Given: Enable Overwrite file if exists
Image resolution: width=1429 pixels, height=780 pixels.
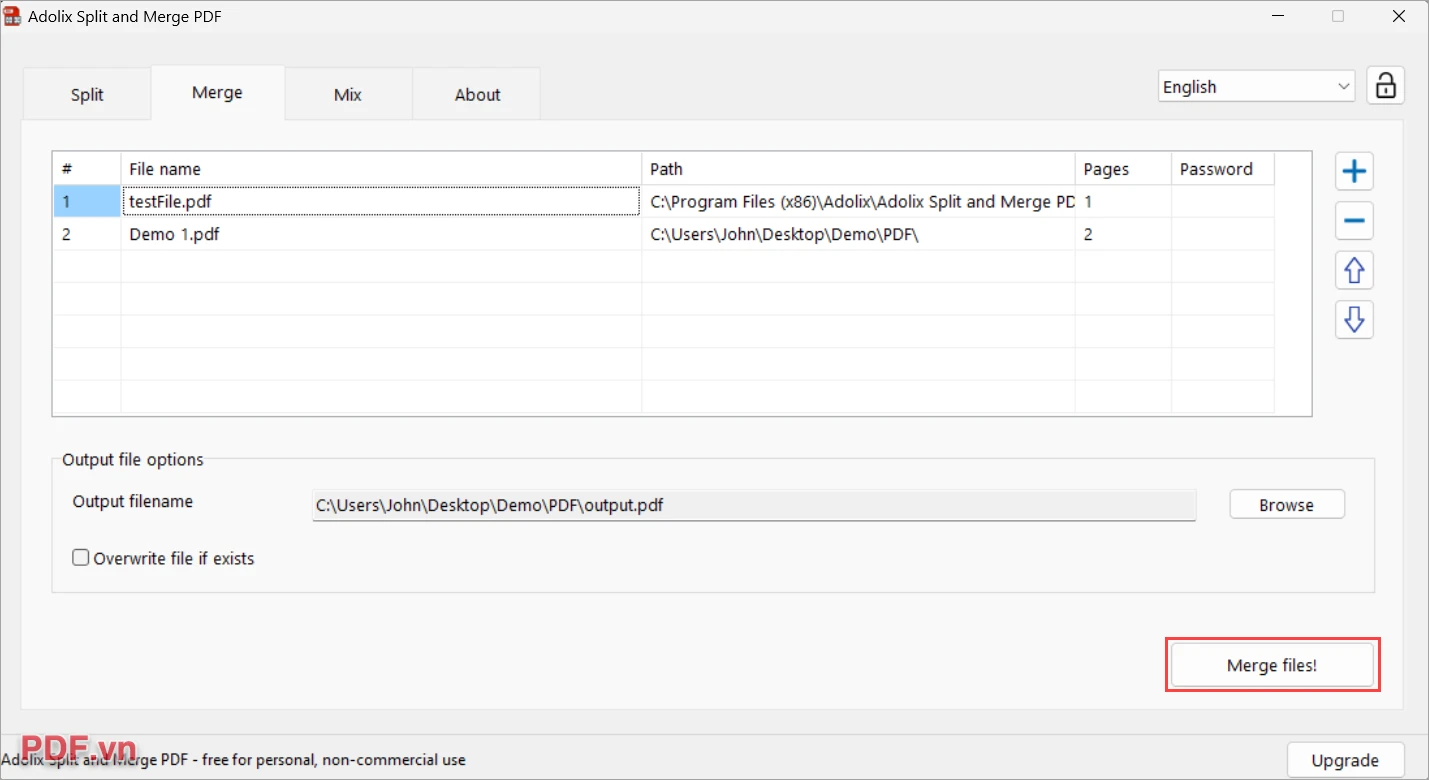Looking at the screenshot, I should [x=81, y=558].
